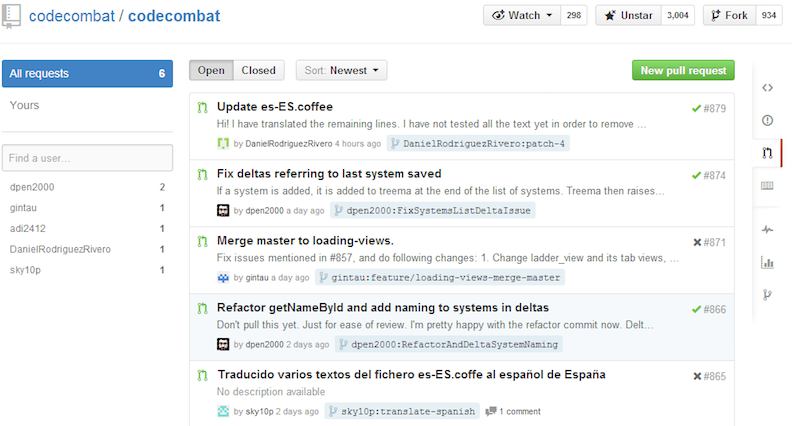This screenshot has width=792, height=426.
Task: Open the Sort: Newest dropdown
Action: [x=341, y=70]
